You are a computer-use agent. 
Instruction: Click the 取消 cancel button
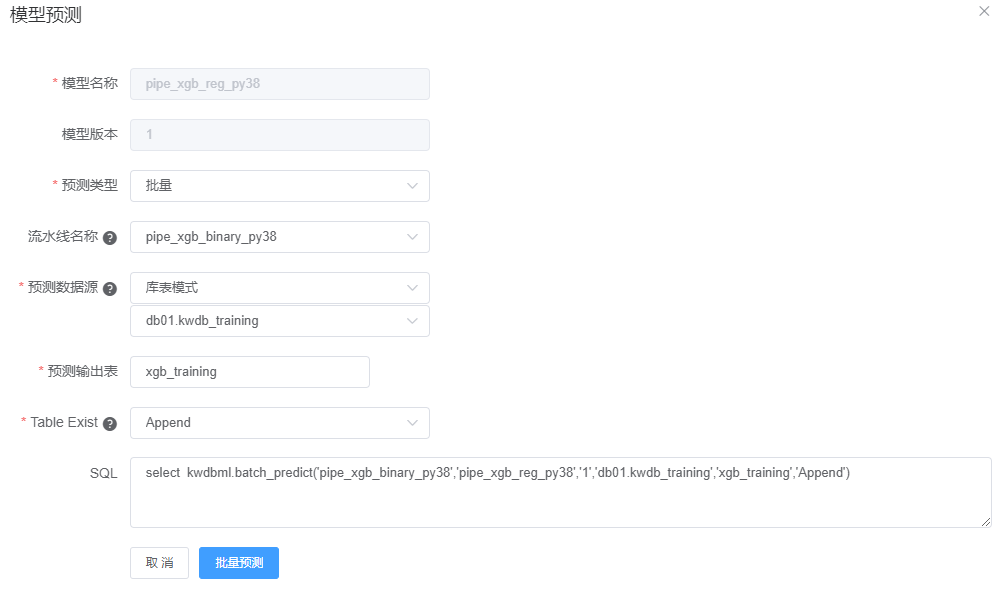click(159, 563)
